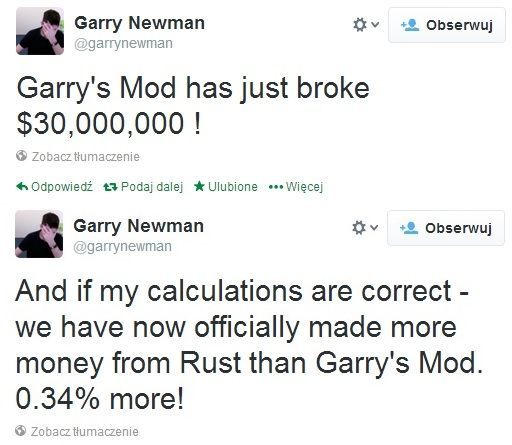The width and height of the screenshot is (512, 445).
Task: Click Zobacz tłumaczenie under second tweet
Action: [85, 432]
